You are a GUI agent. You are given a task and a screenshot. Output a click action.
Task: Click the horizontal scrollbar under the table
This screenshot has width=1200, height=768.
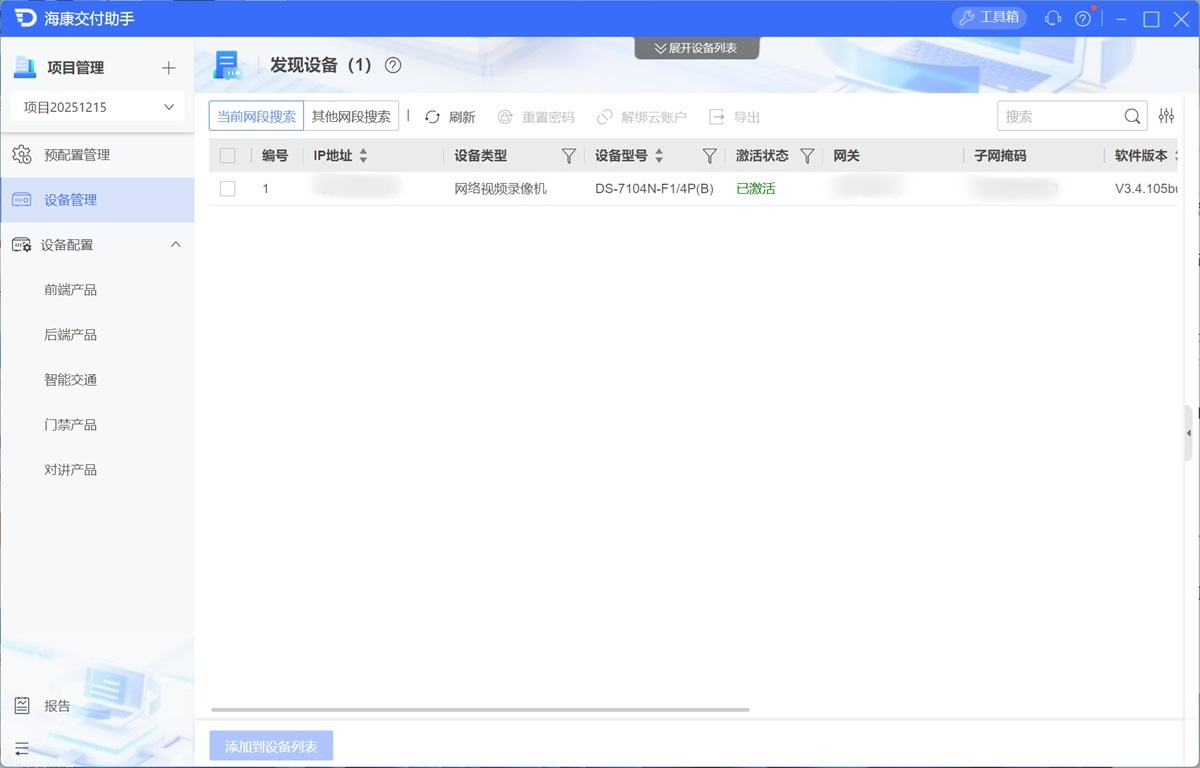[x=480, y=710]
